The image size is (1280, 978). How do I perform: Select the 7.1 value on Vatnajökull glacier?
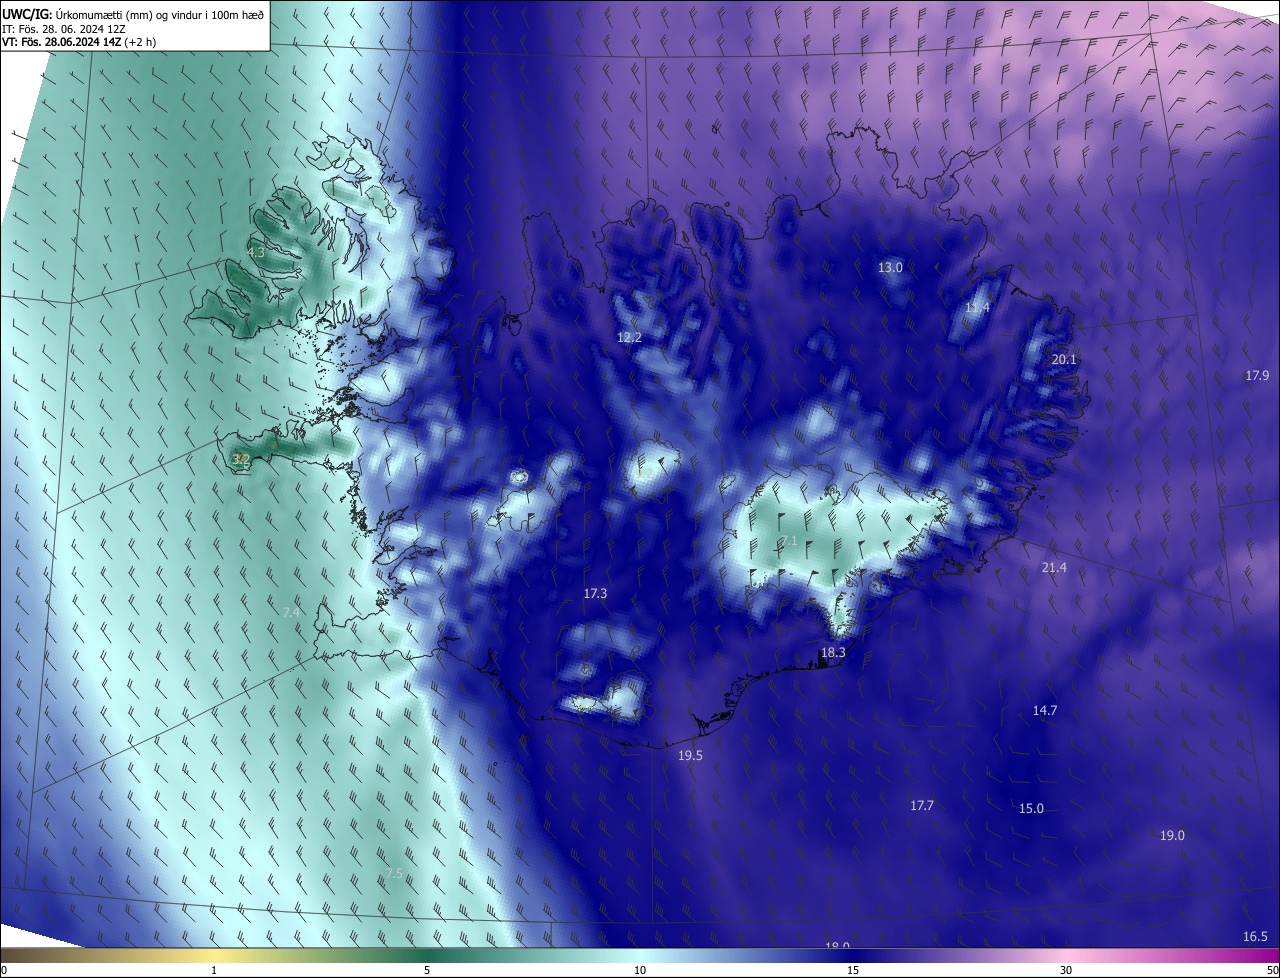(x=789, y=540)
